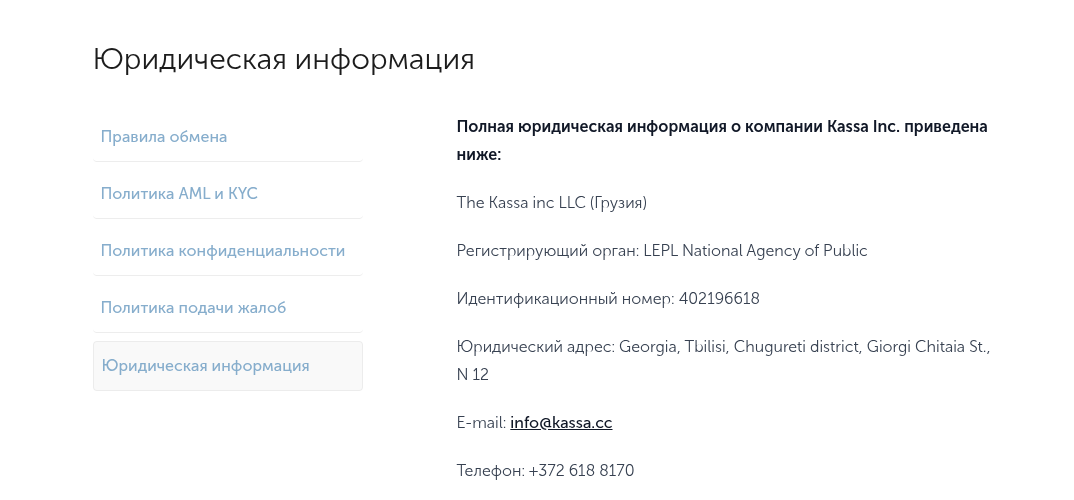Go to Политика конфиденциальности section
This screenshot has height=500, width=1074.
223,251
